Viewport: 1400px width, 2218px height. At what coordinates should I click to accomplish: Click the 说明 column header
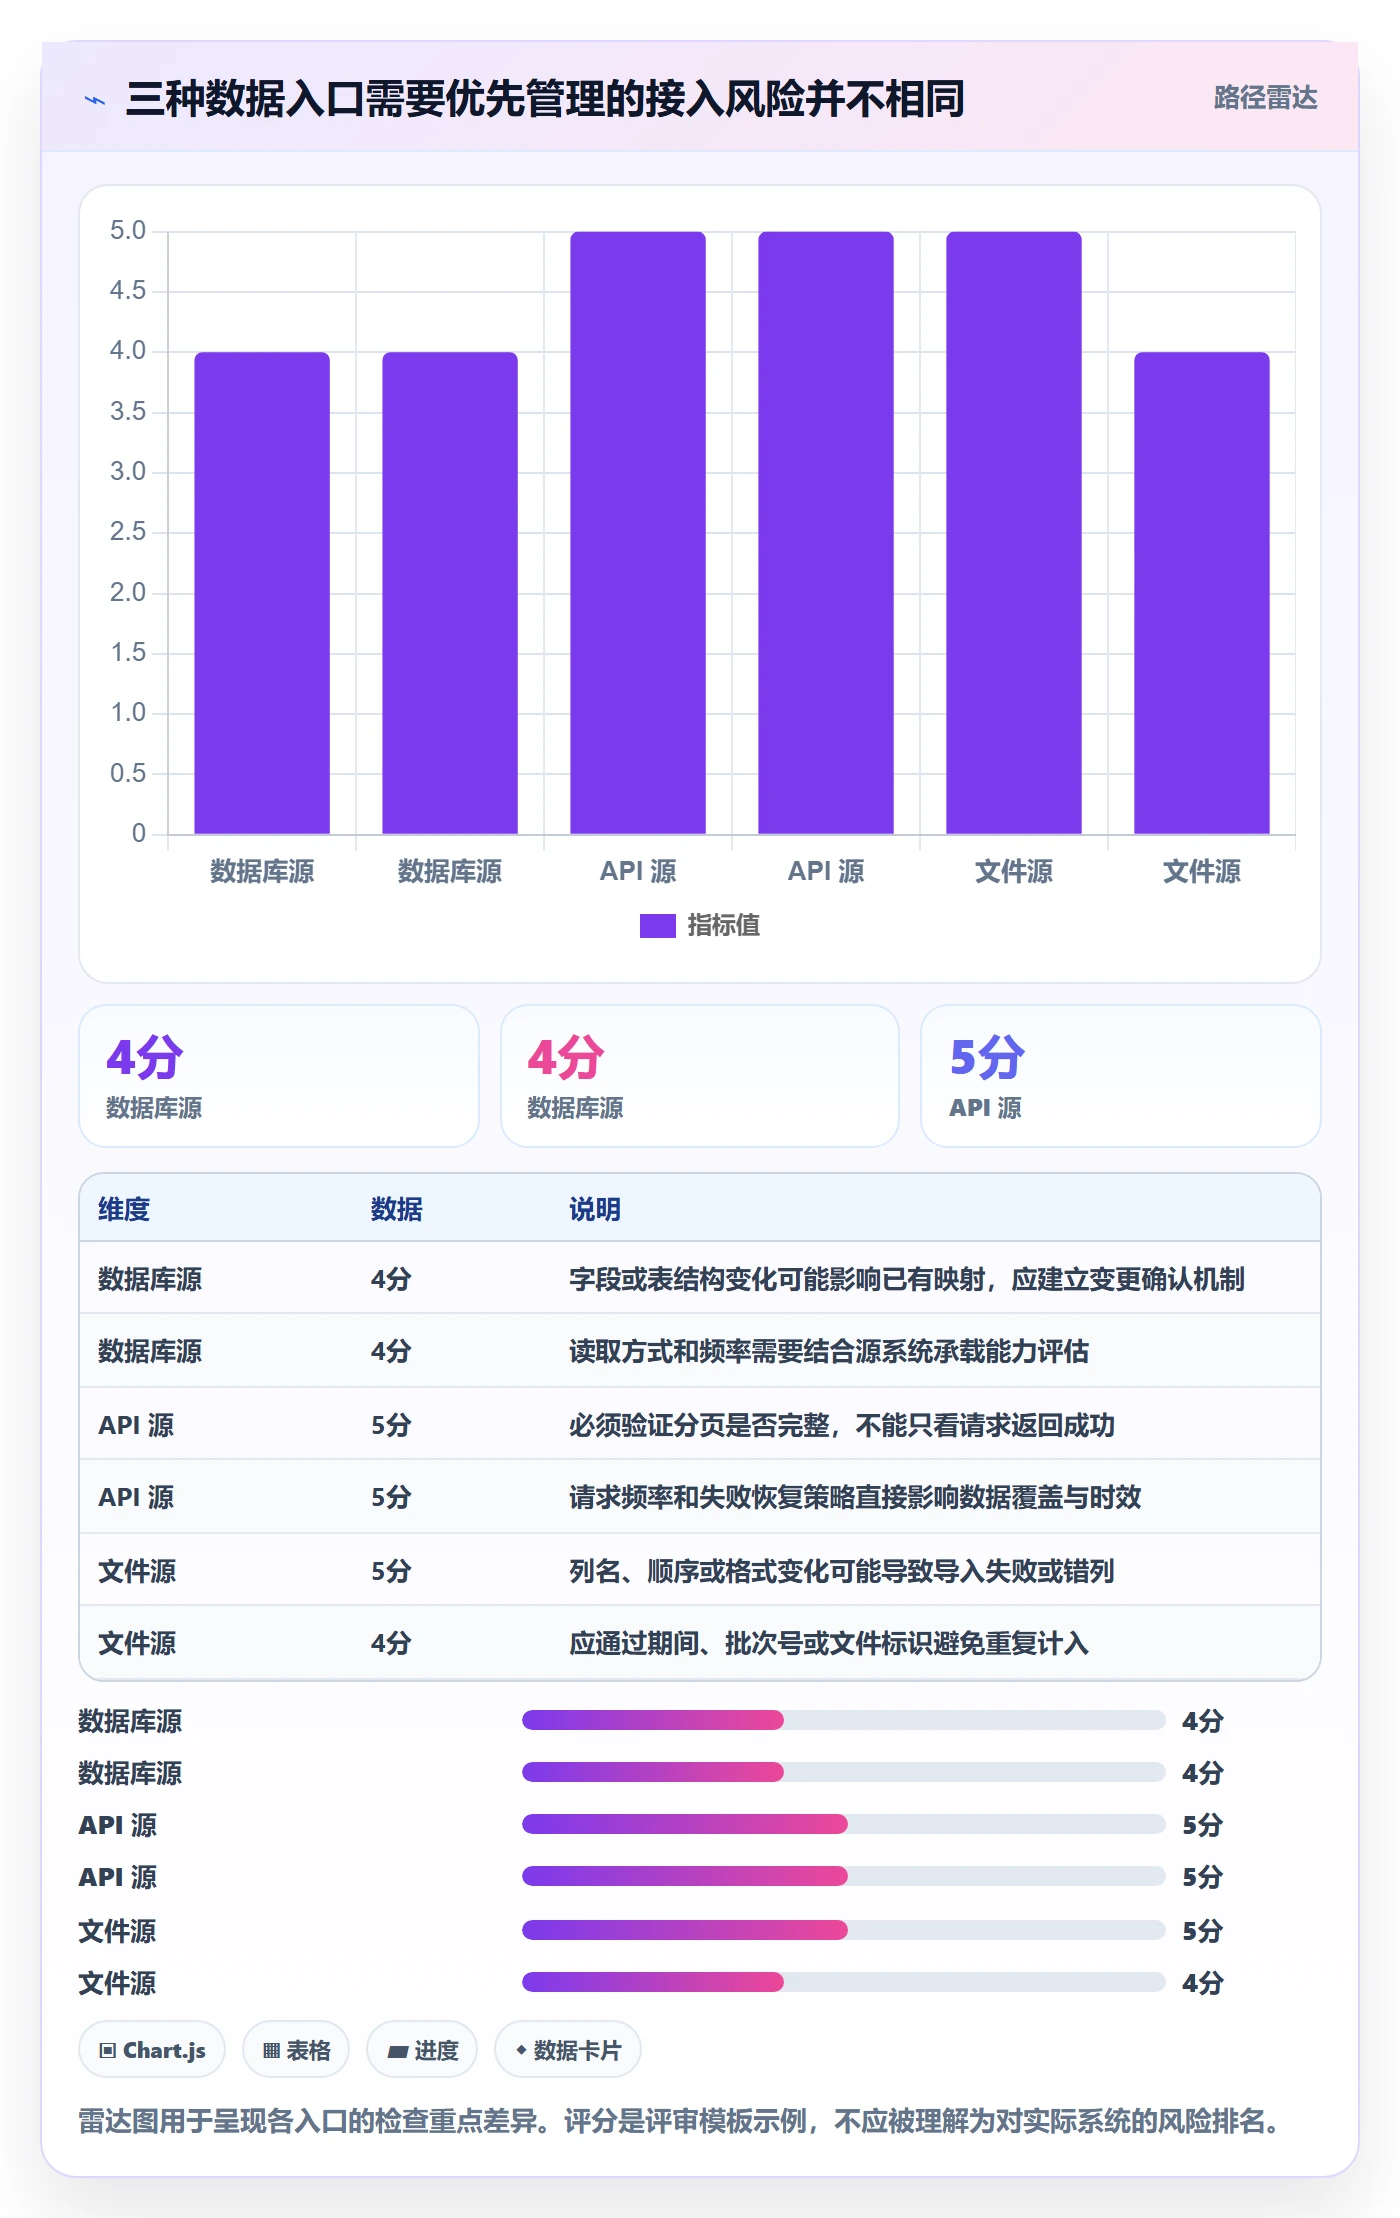(595, 1209)
